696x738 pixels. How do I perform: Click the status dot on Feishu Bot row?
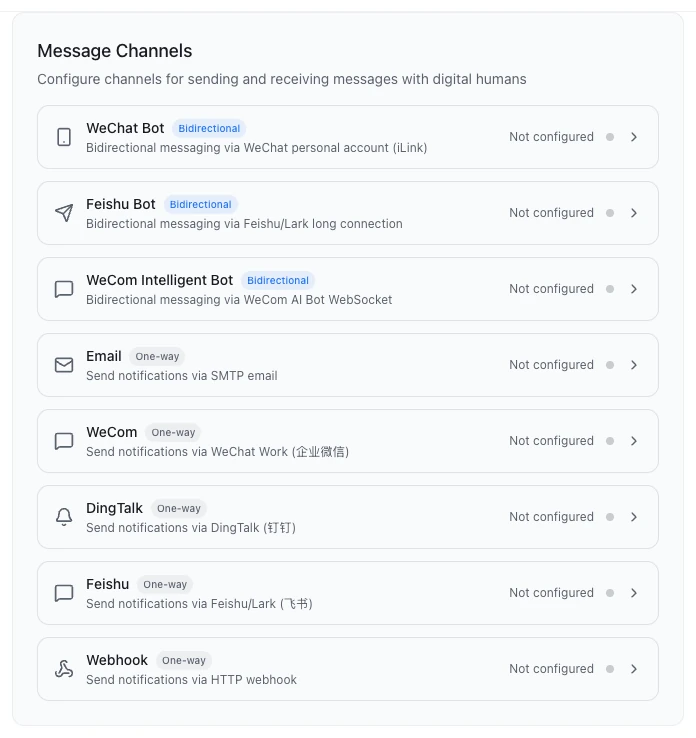pos(610,213)
